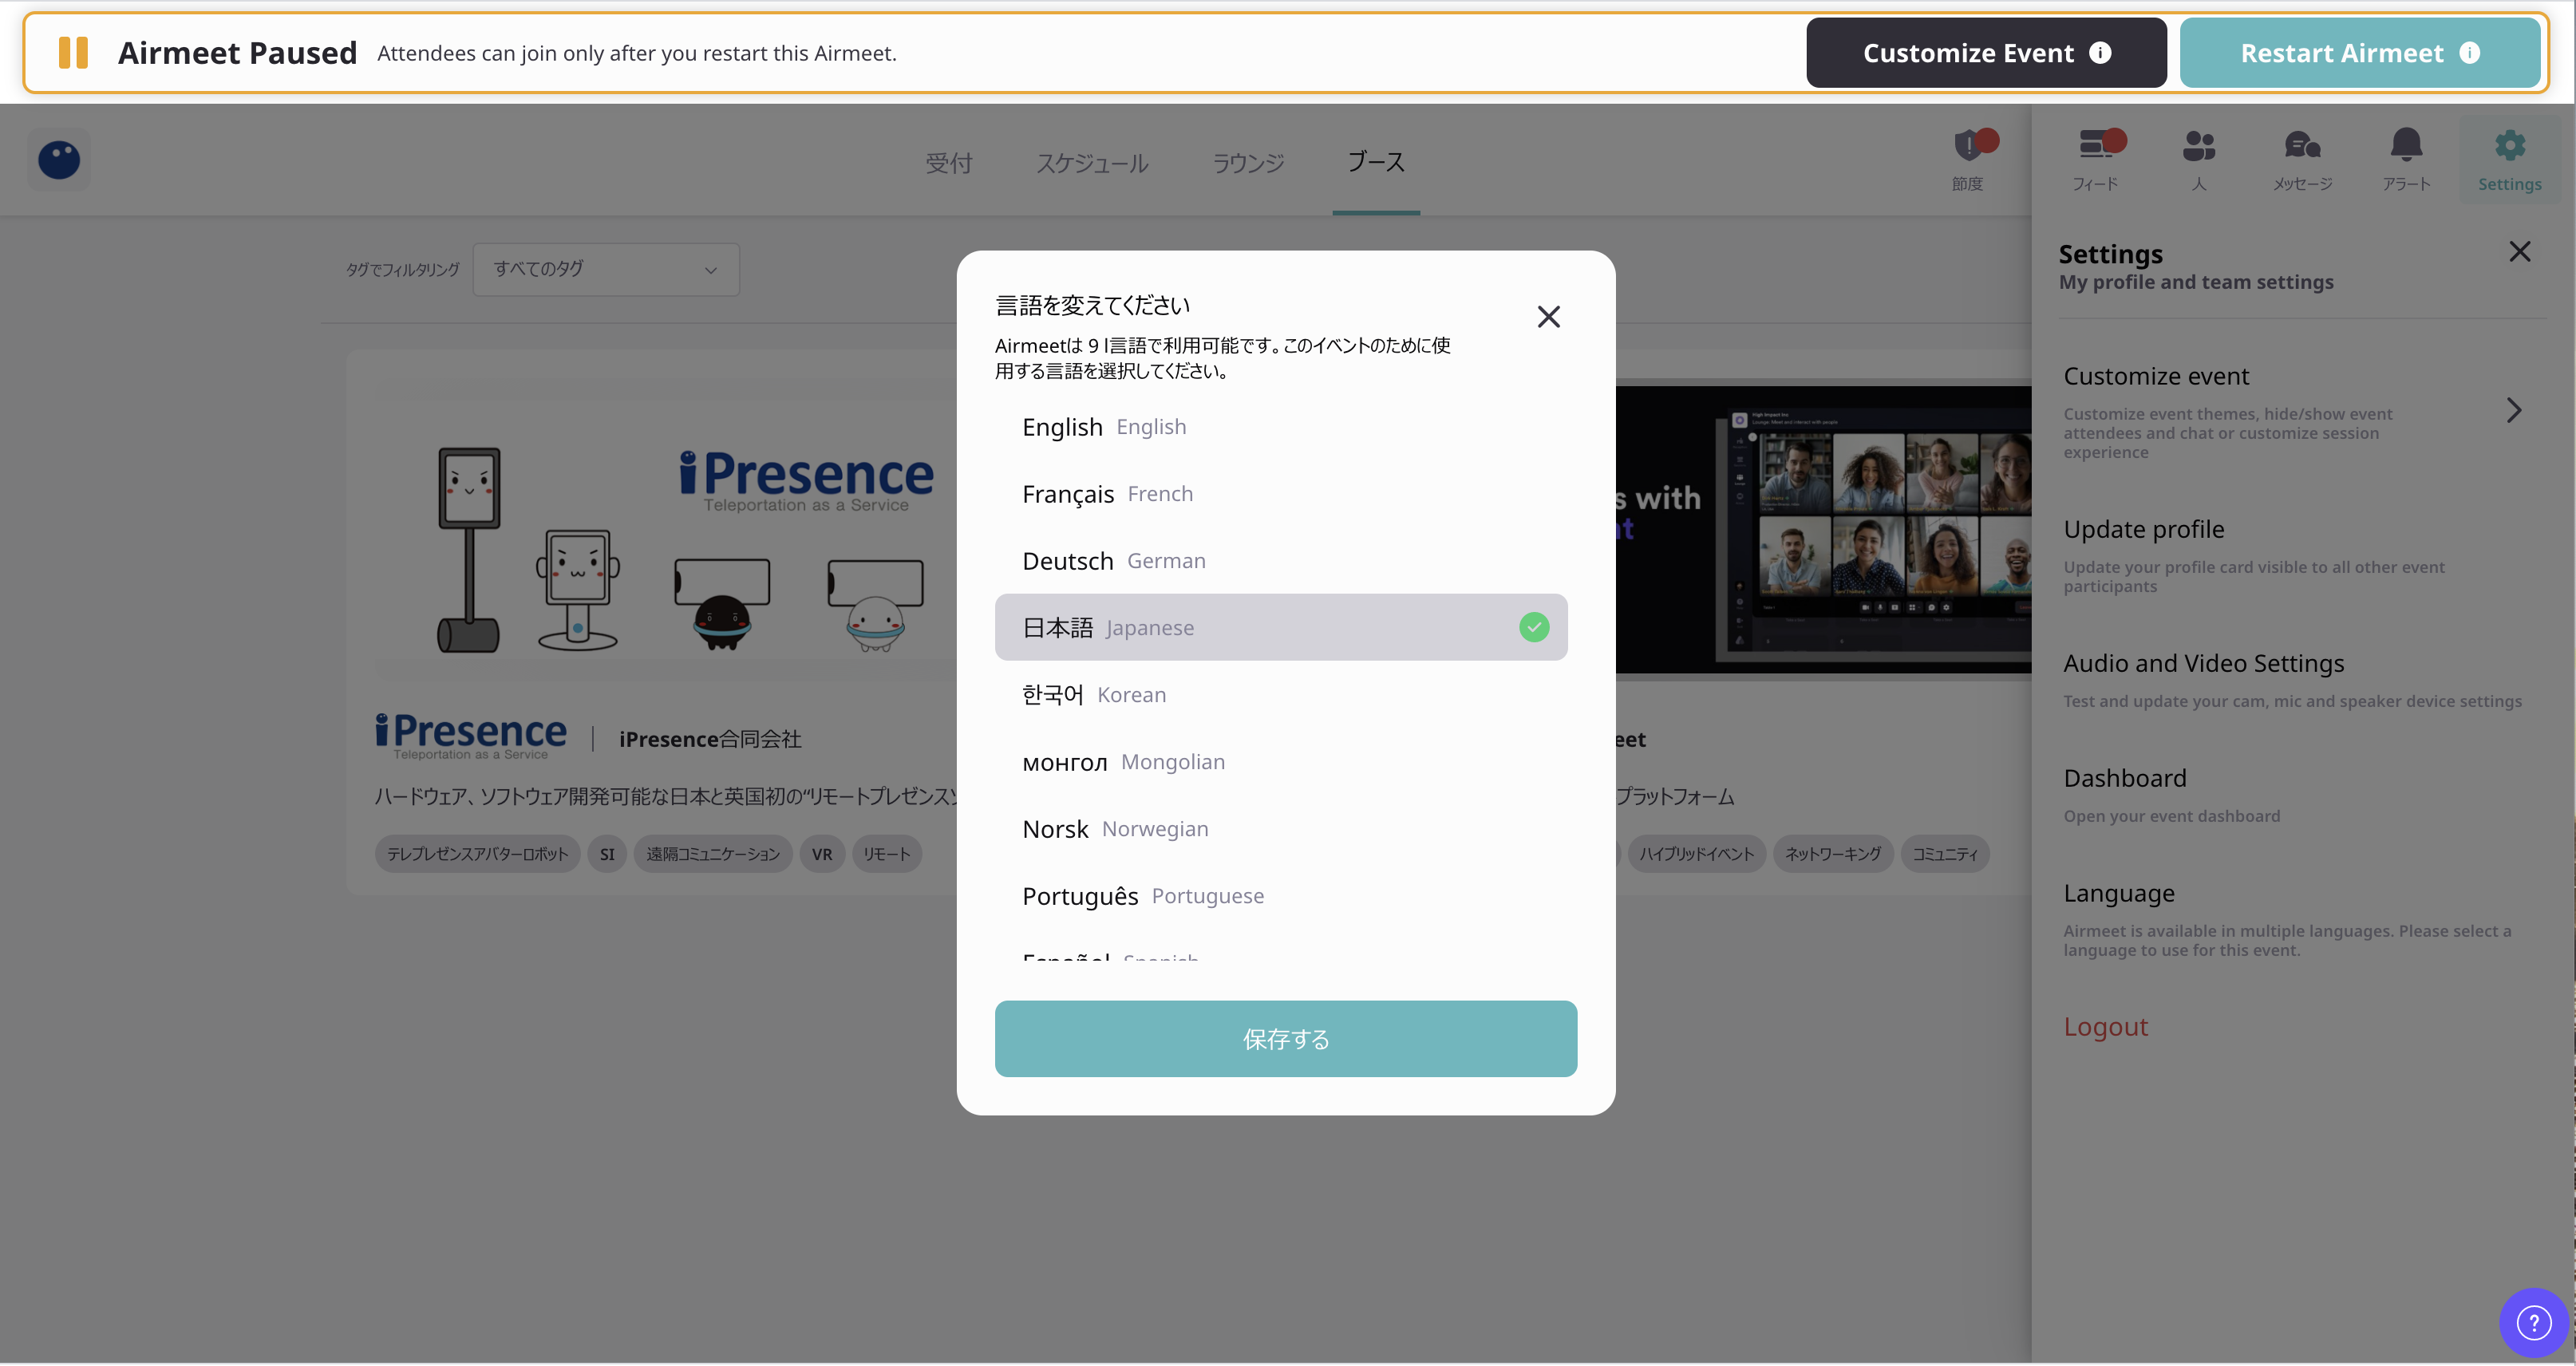Viewport: 2576px width, 1366px height.
Task: Switch to the ラウンジ tab
Action: (x=1248, y=163)
